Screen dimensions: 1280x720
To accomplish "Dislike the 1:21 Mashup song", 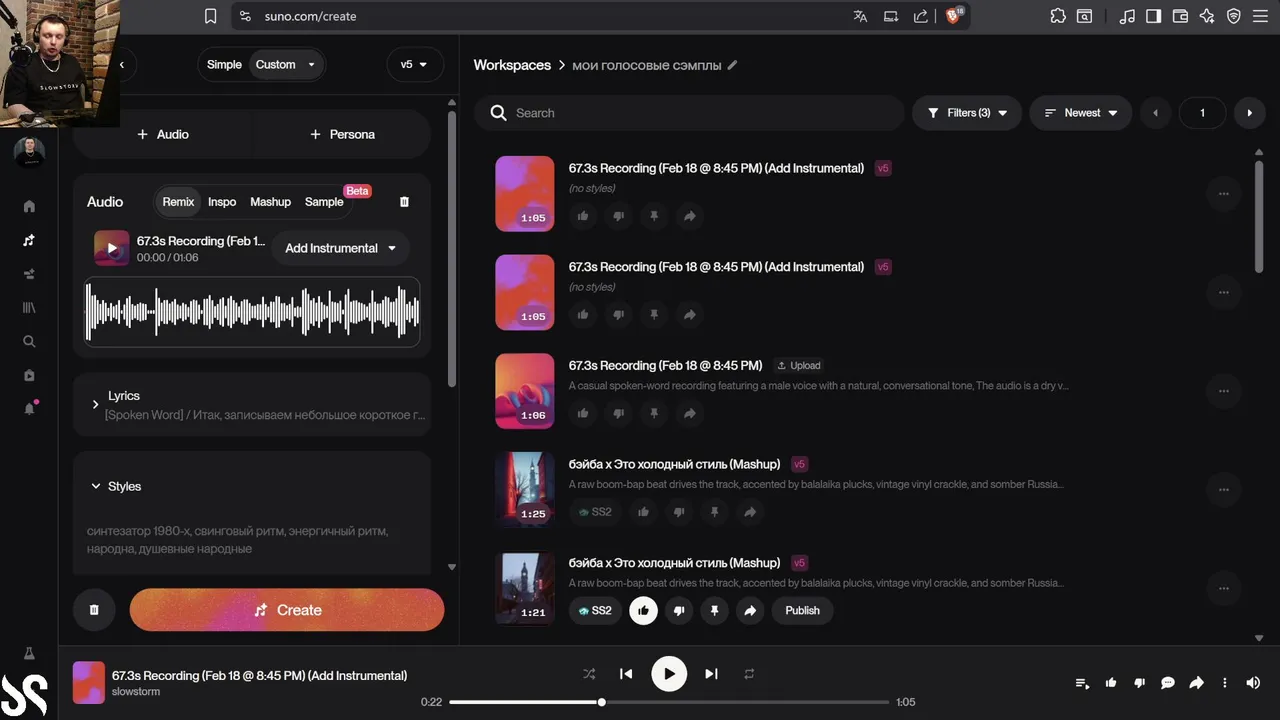I will 679,611.
